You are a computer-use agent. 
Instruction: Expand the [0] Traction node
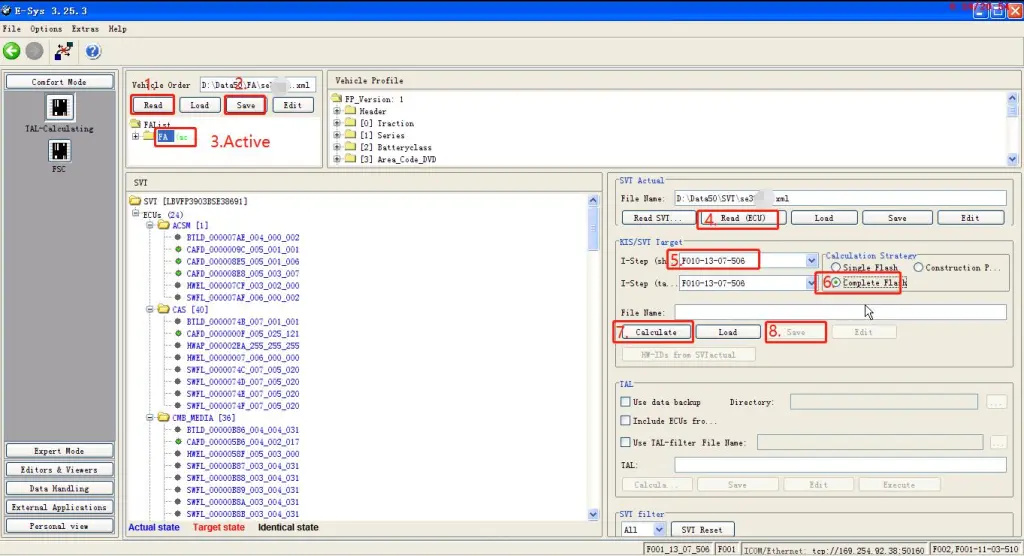point(337,123)
